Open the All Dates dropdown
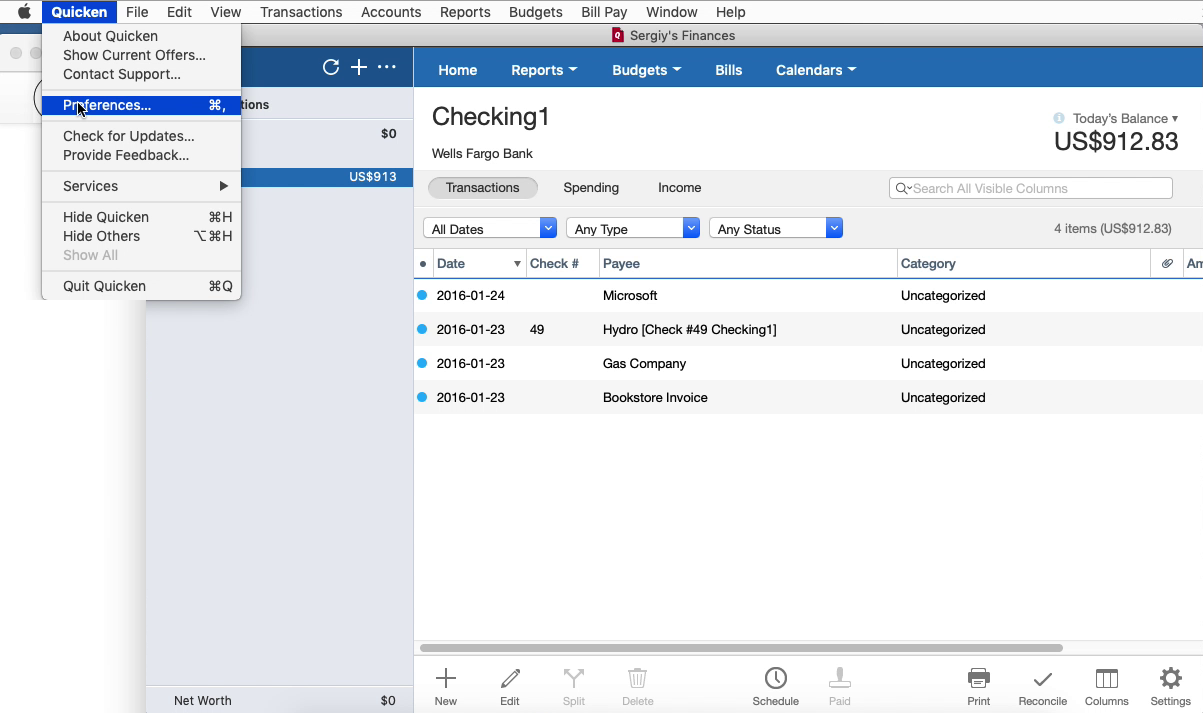Screen dimensions: 1203x713 (490, 229)
